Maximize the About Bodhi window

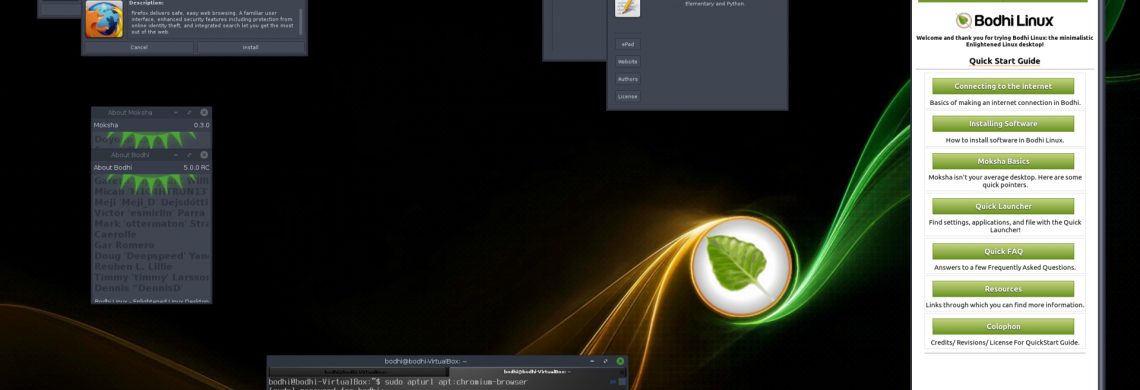(x=190, y=155)
